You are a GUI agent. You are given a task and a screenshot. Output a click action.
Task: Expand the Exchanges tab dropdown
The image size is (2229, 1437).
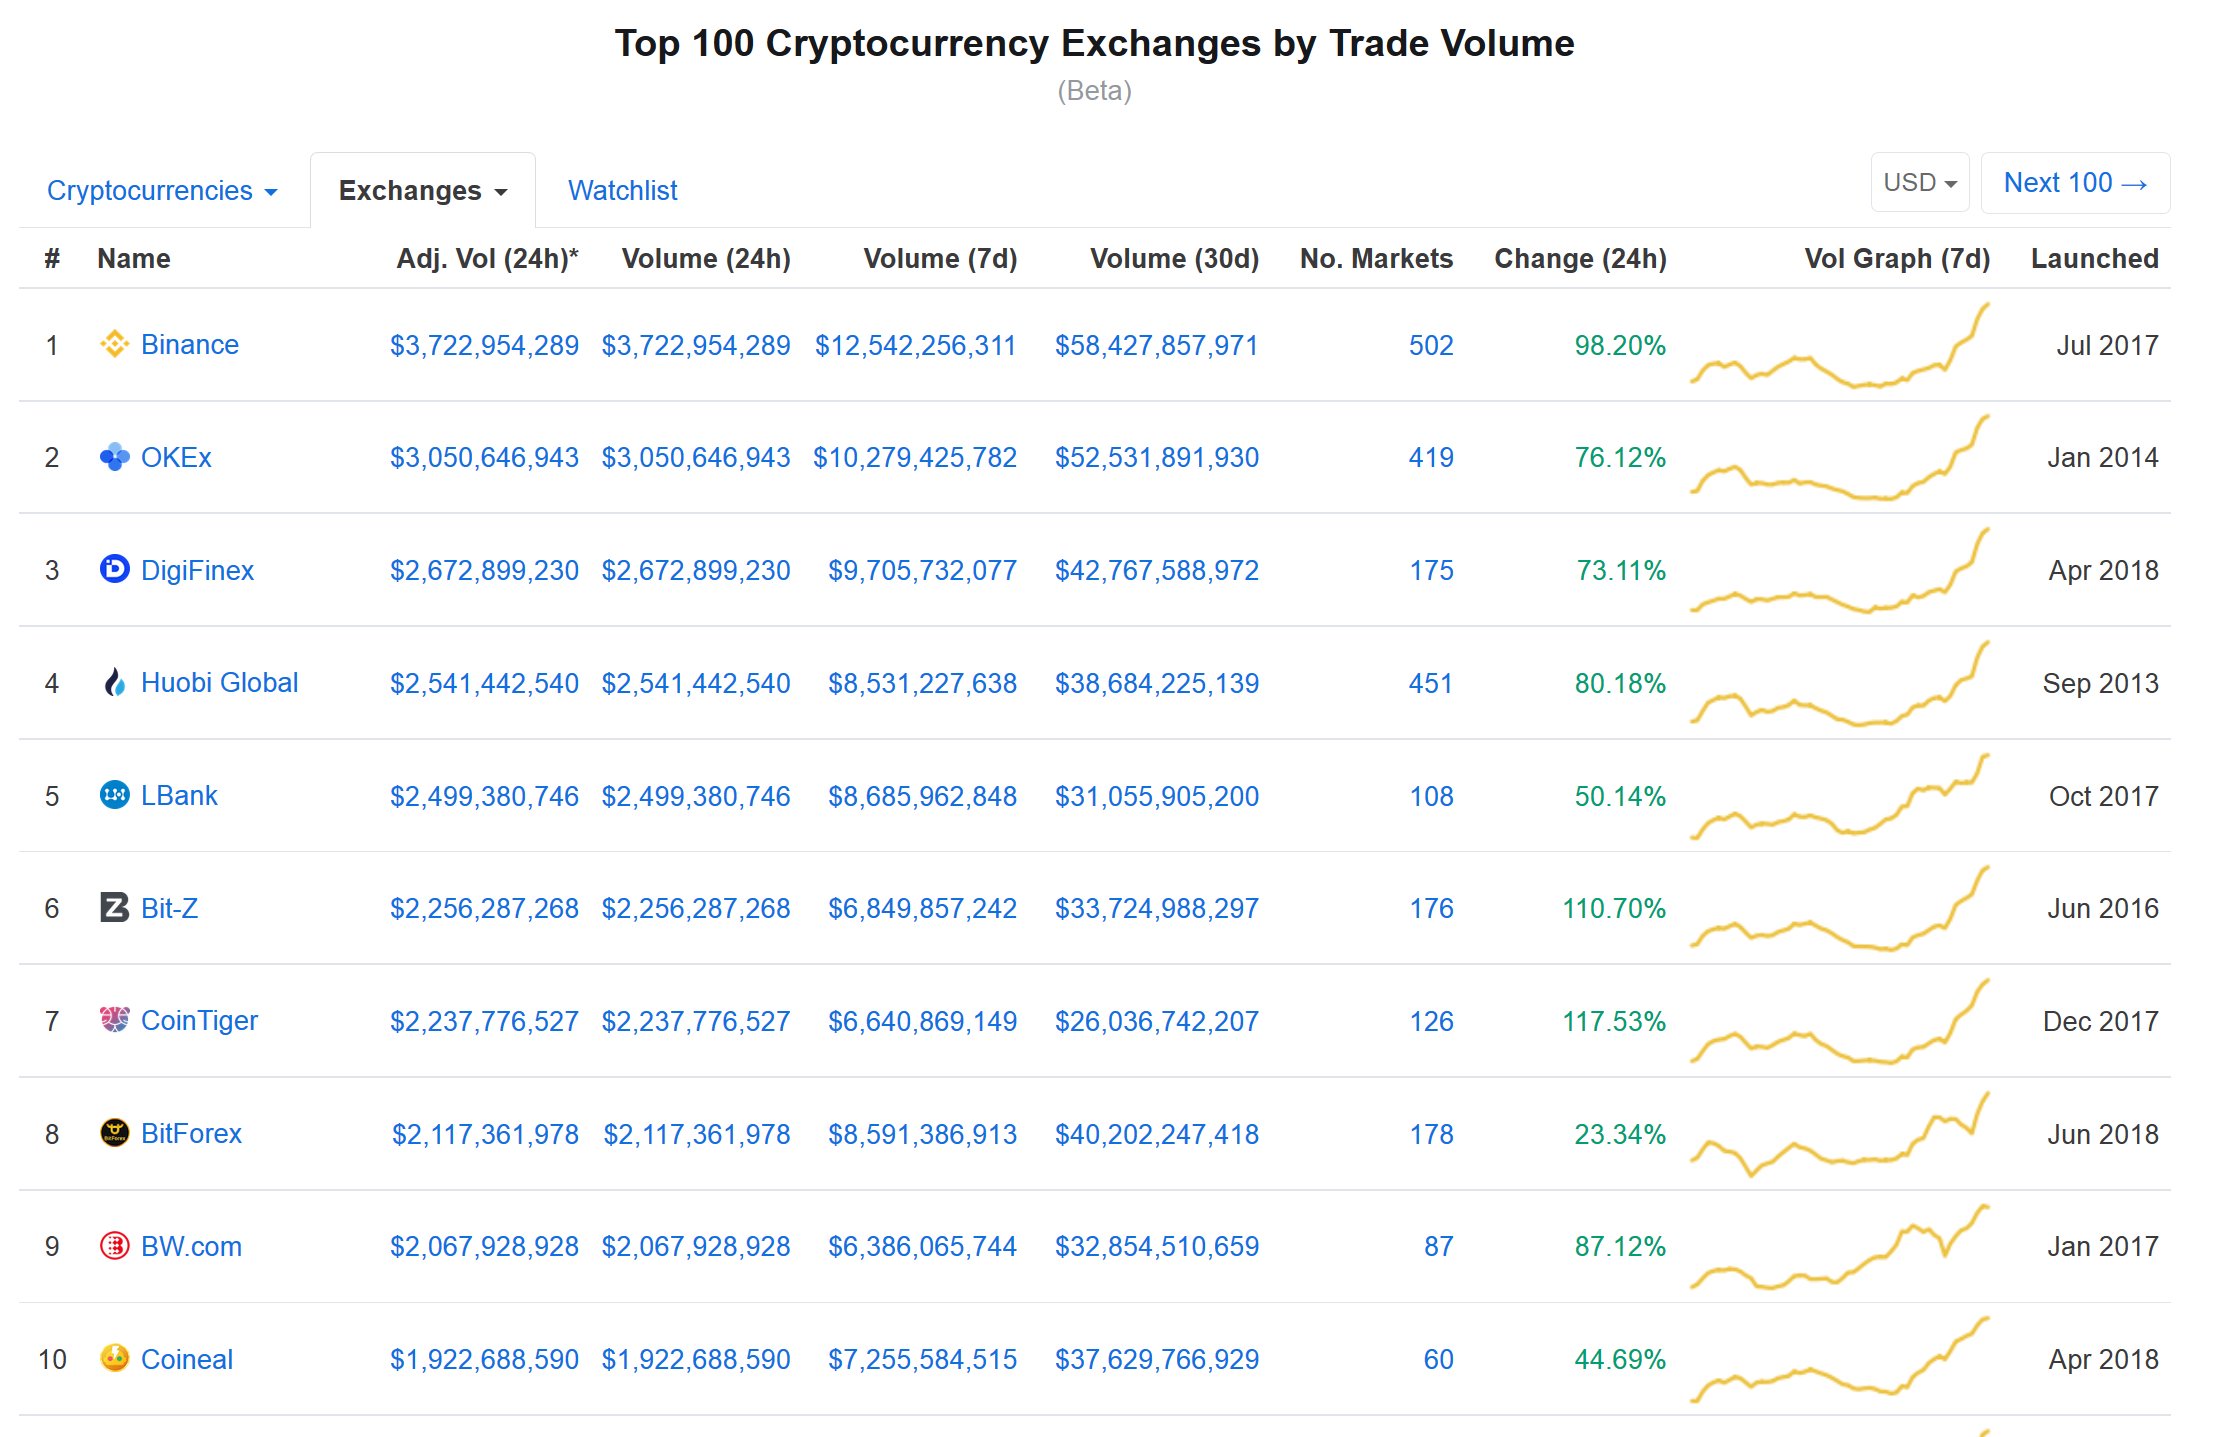point(423,190)
